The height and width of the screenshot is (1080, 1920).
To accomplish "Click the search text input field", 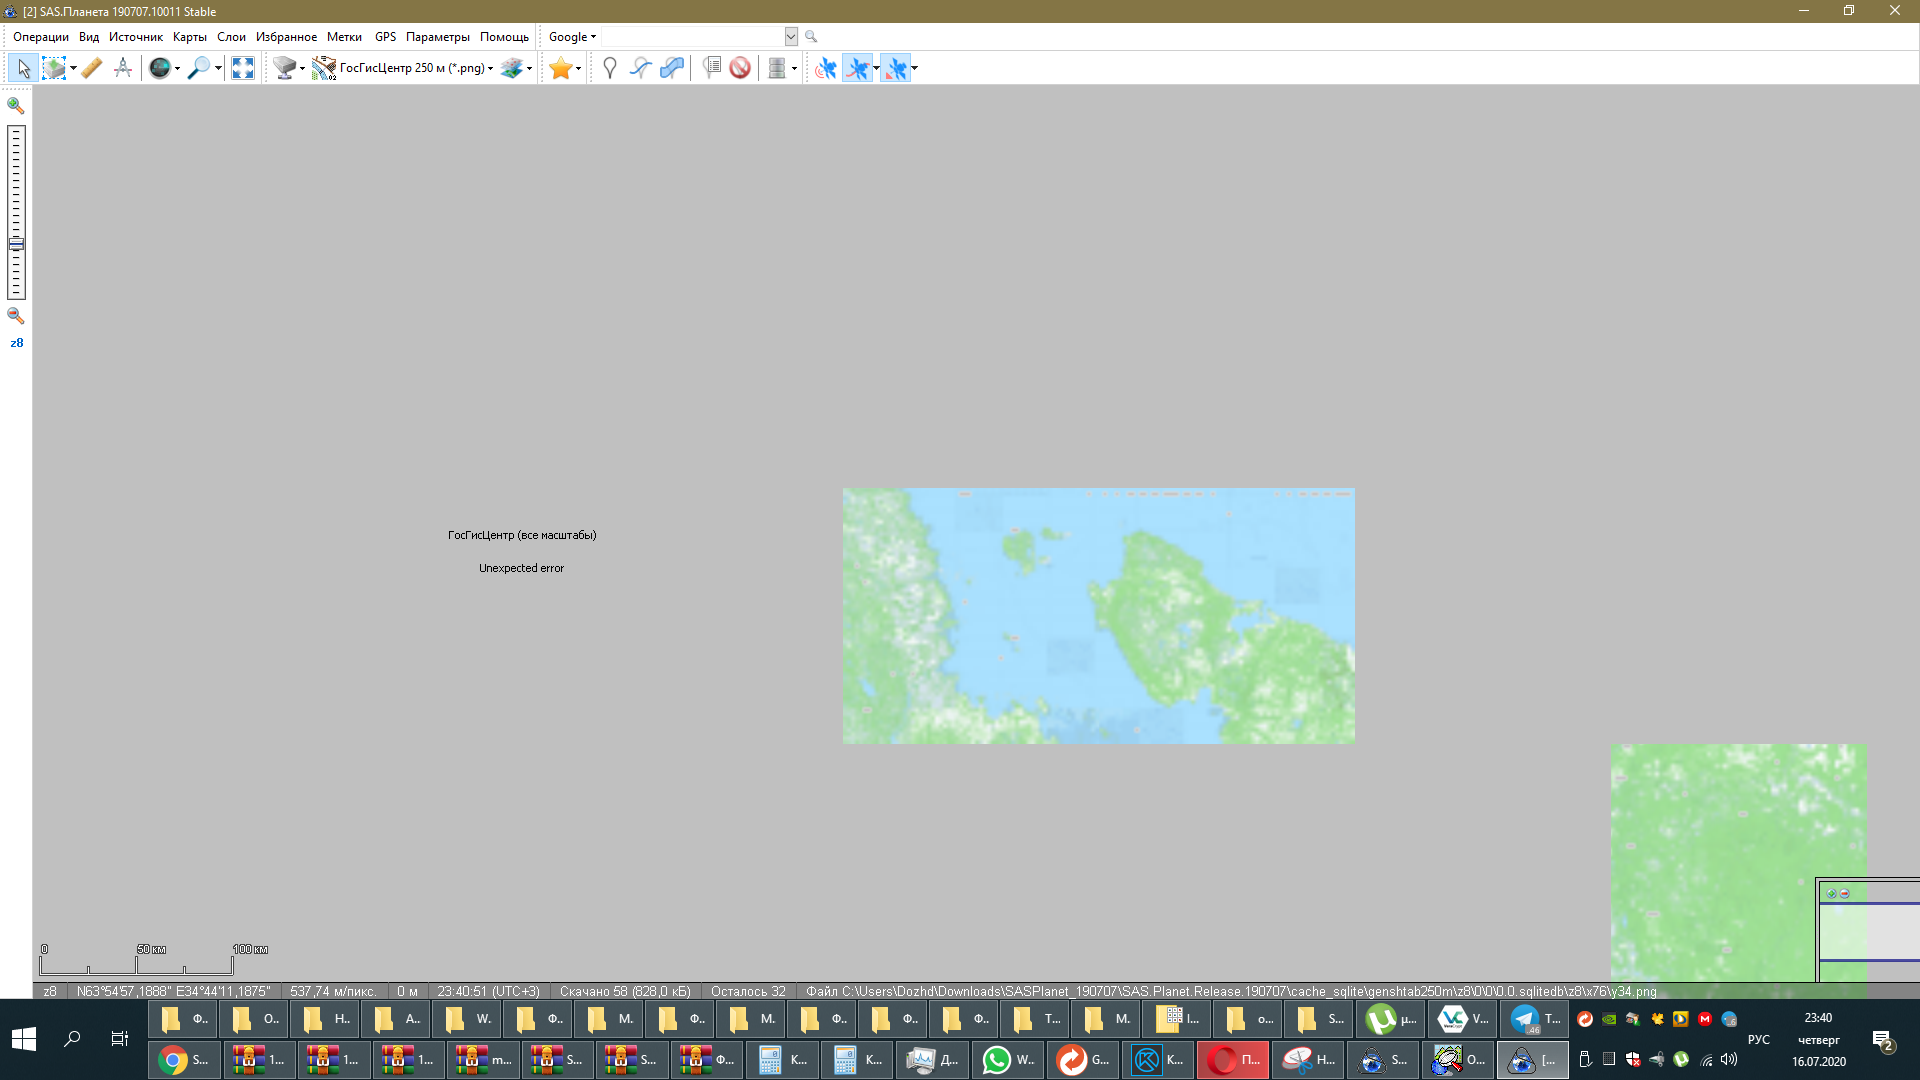I will 692,37.
